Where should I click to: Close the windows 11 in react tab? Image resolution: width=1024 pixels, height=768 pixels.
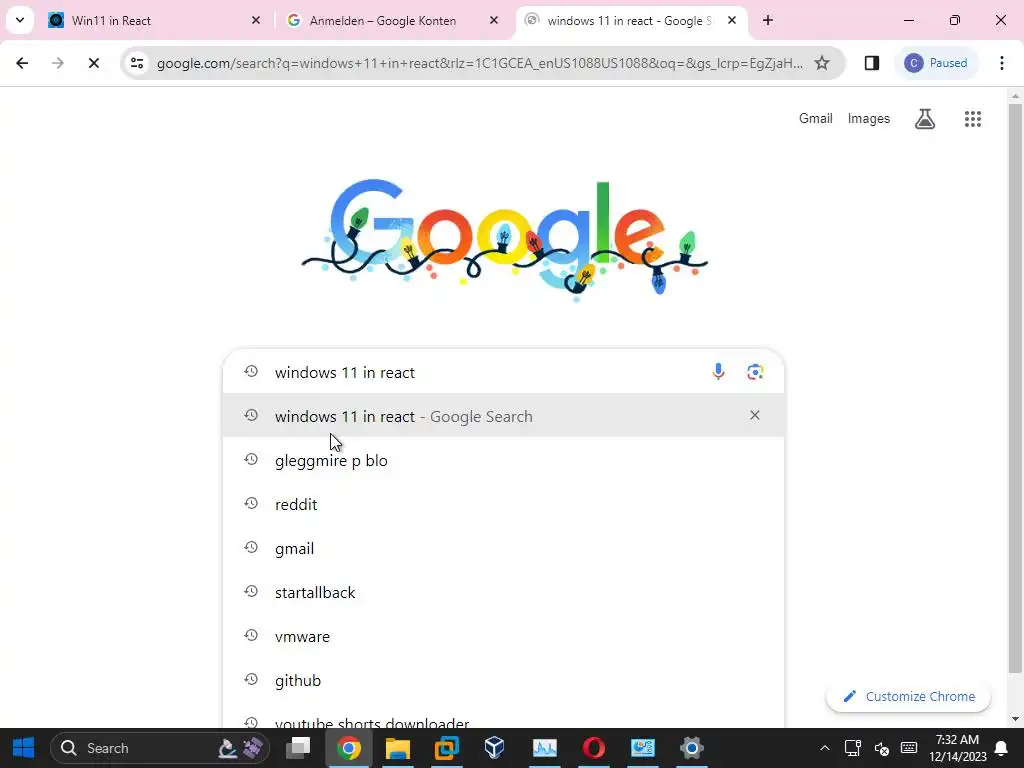[x=732, y=20]
